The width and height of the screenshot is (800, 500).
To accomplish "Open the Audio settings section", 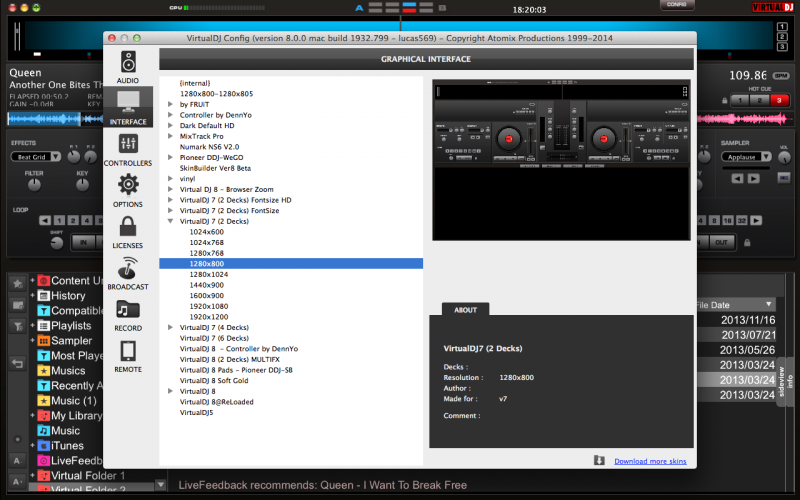I will tap(128, 65).
